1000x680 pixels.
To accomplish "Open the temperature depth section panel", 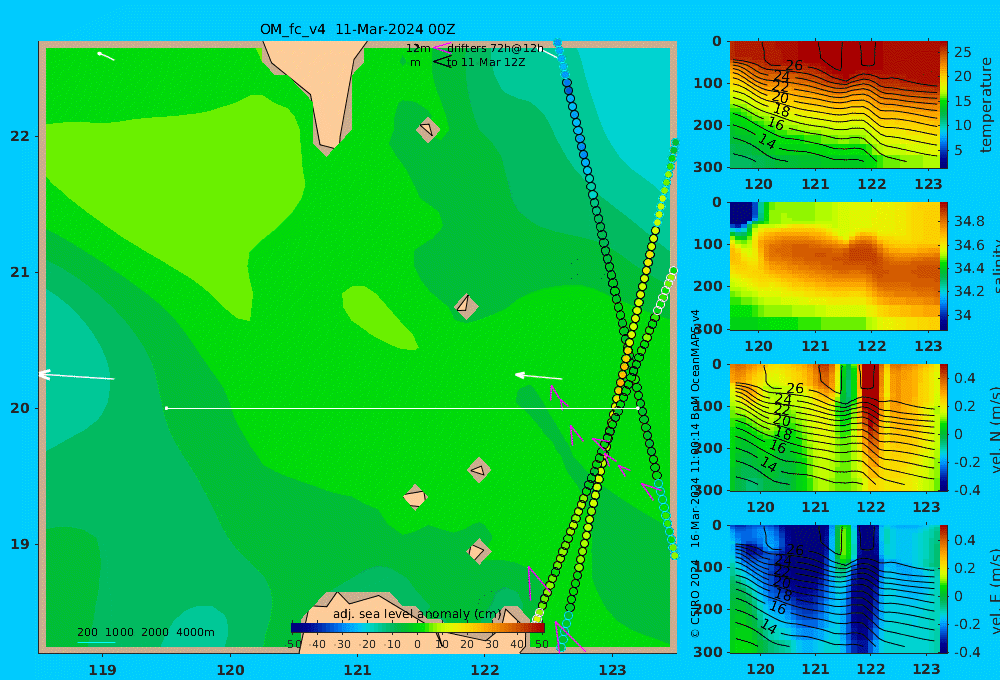I will [x=834, y=105].
